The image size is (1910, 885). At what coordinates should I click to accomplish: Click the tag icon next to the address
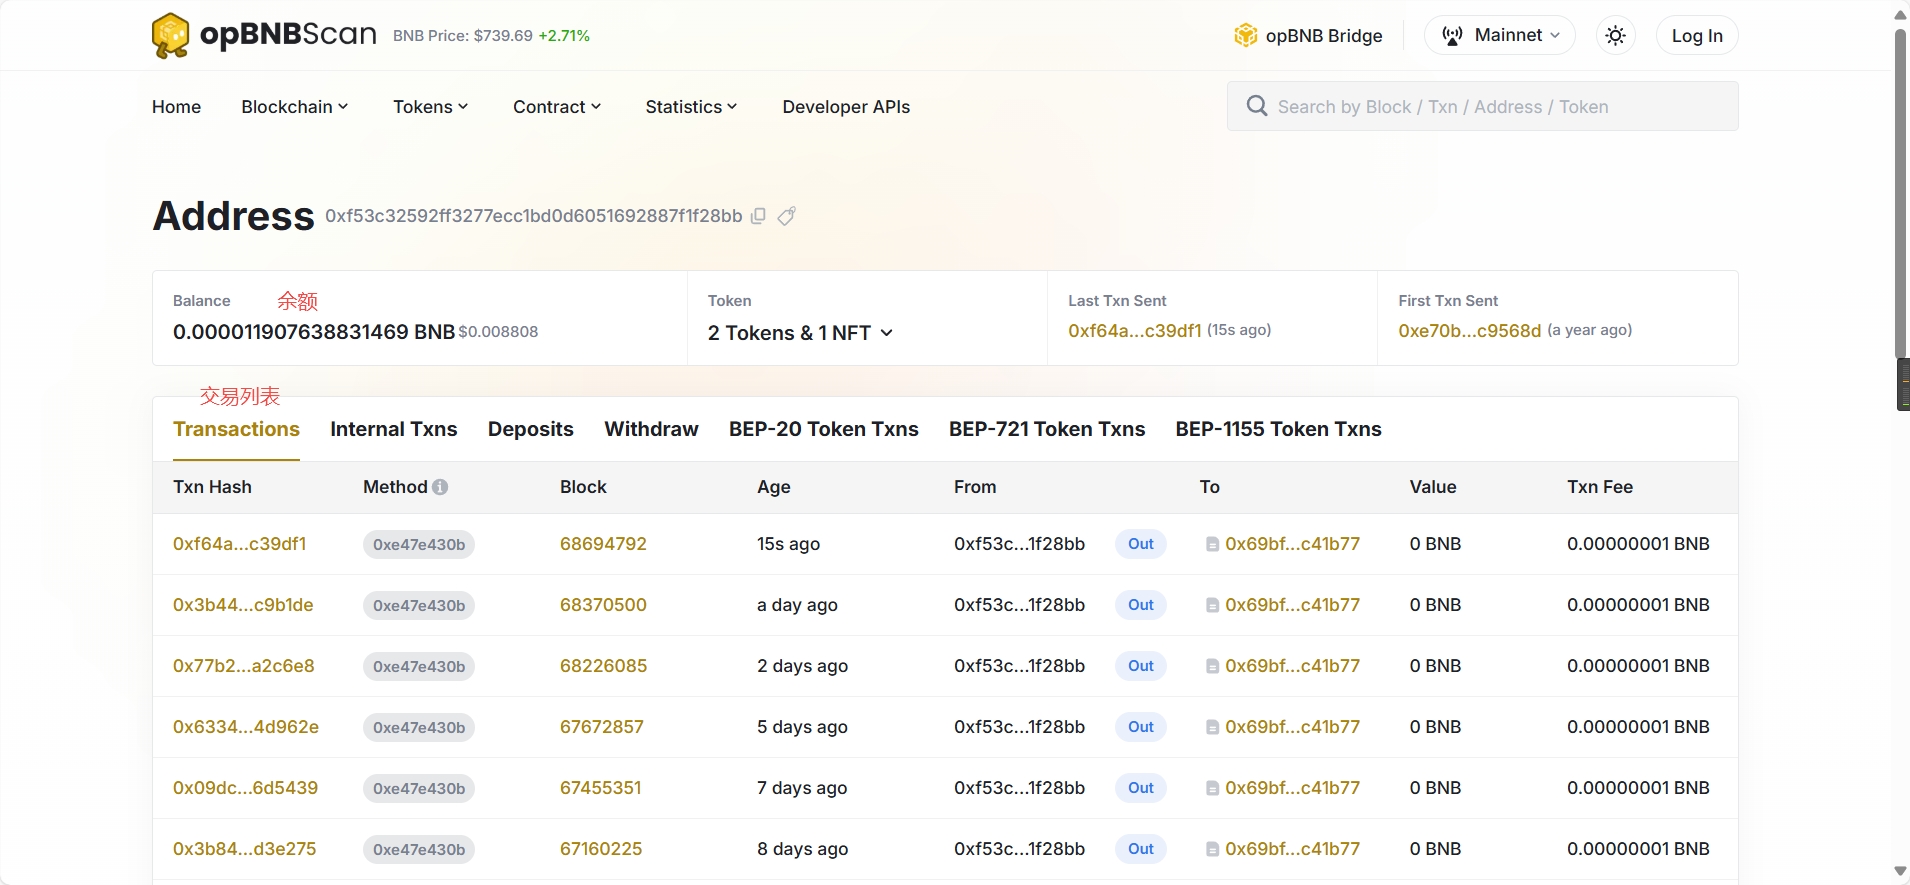point(787,216)
